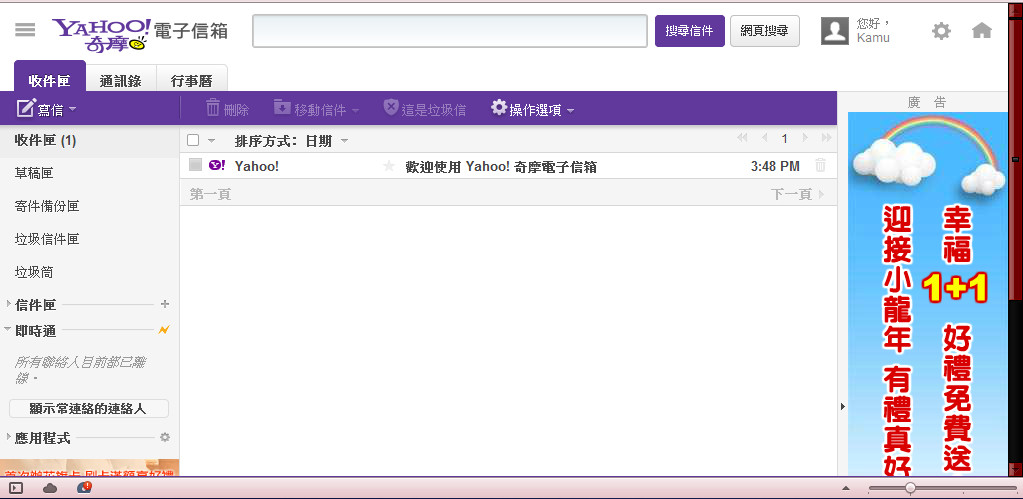Open the hamburger menu beside Yahoo logo
Viewport: 1023px width, 499px height.
tap(25, 30)
